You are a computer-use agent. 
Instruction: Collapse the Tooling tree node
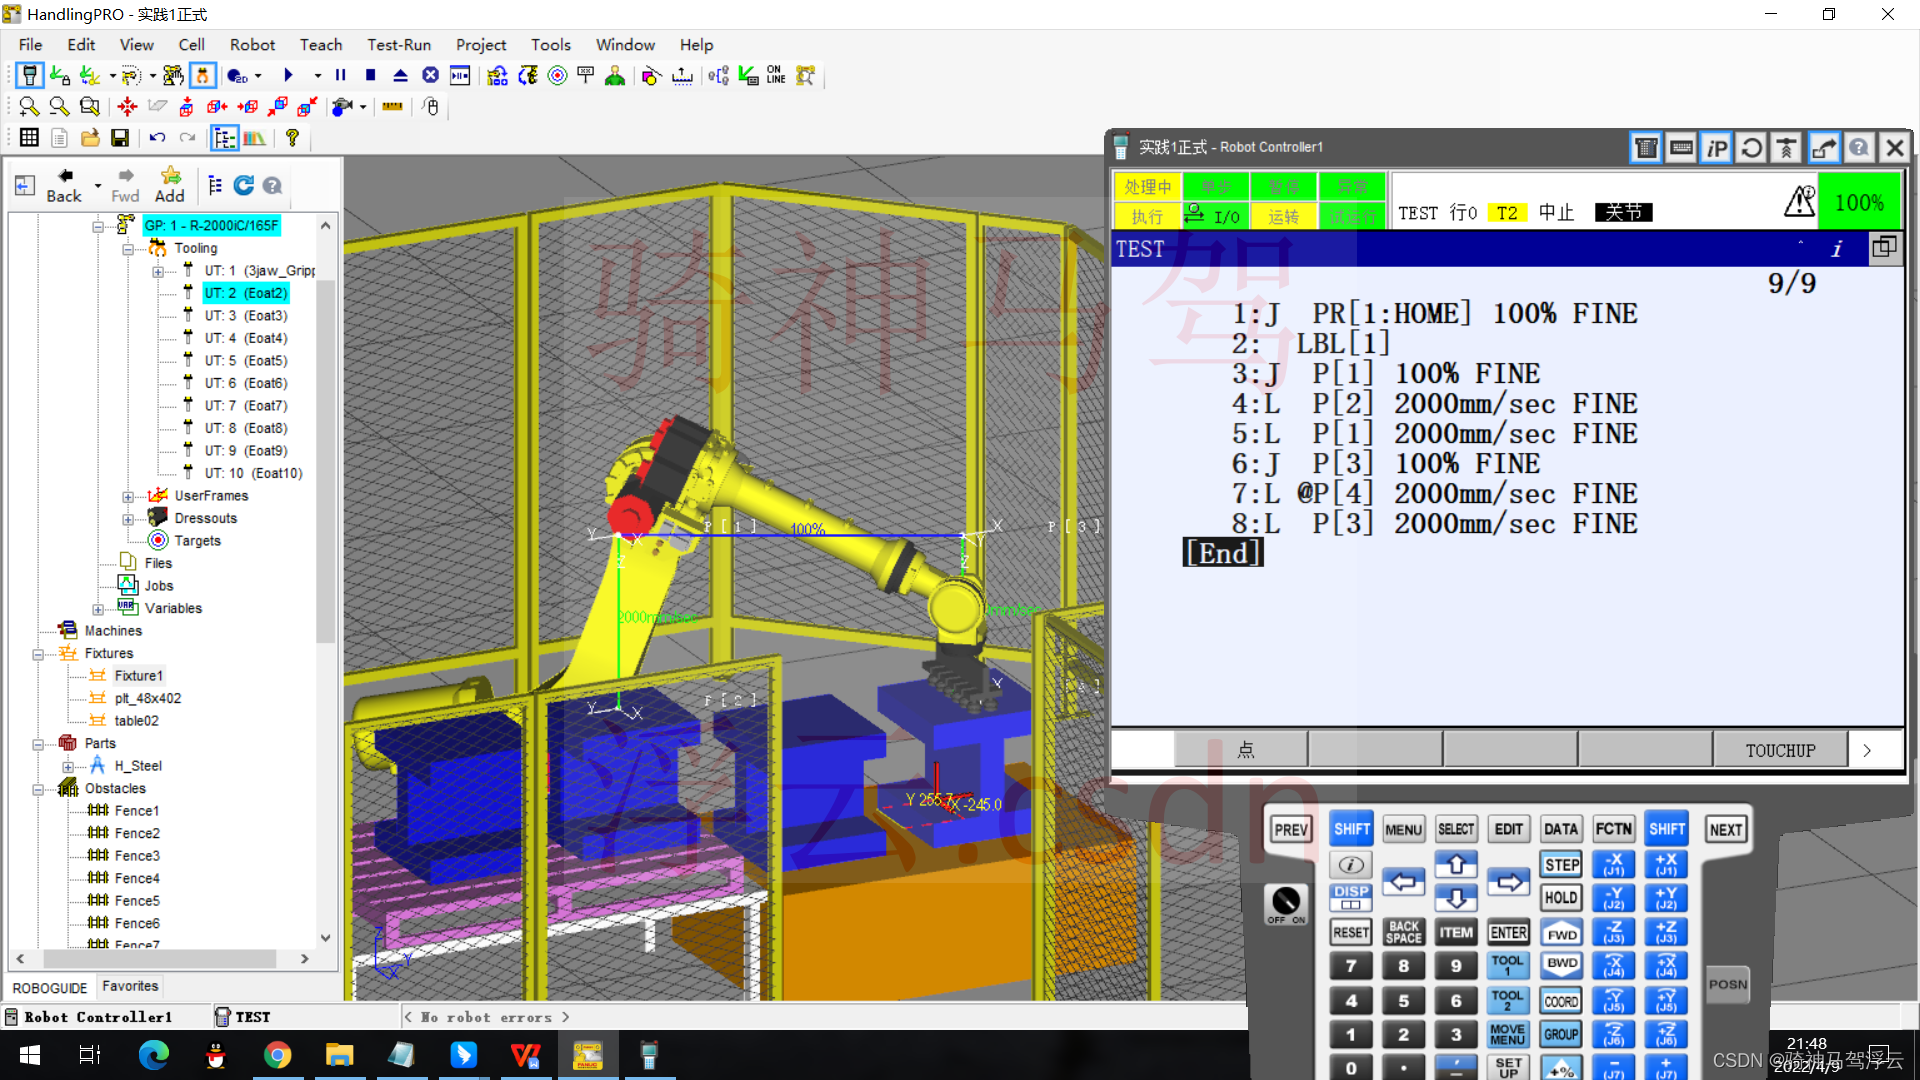point(128,248)
